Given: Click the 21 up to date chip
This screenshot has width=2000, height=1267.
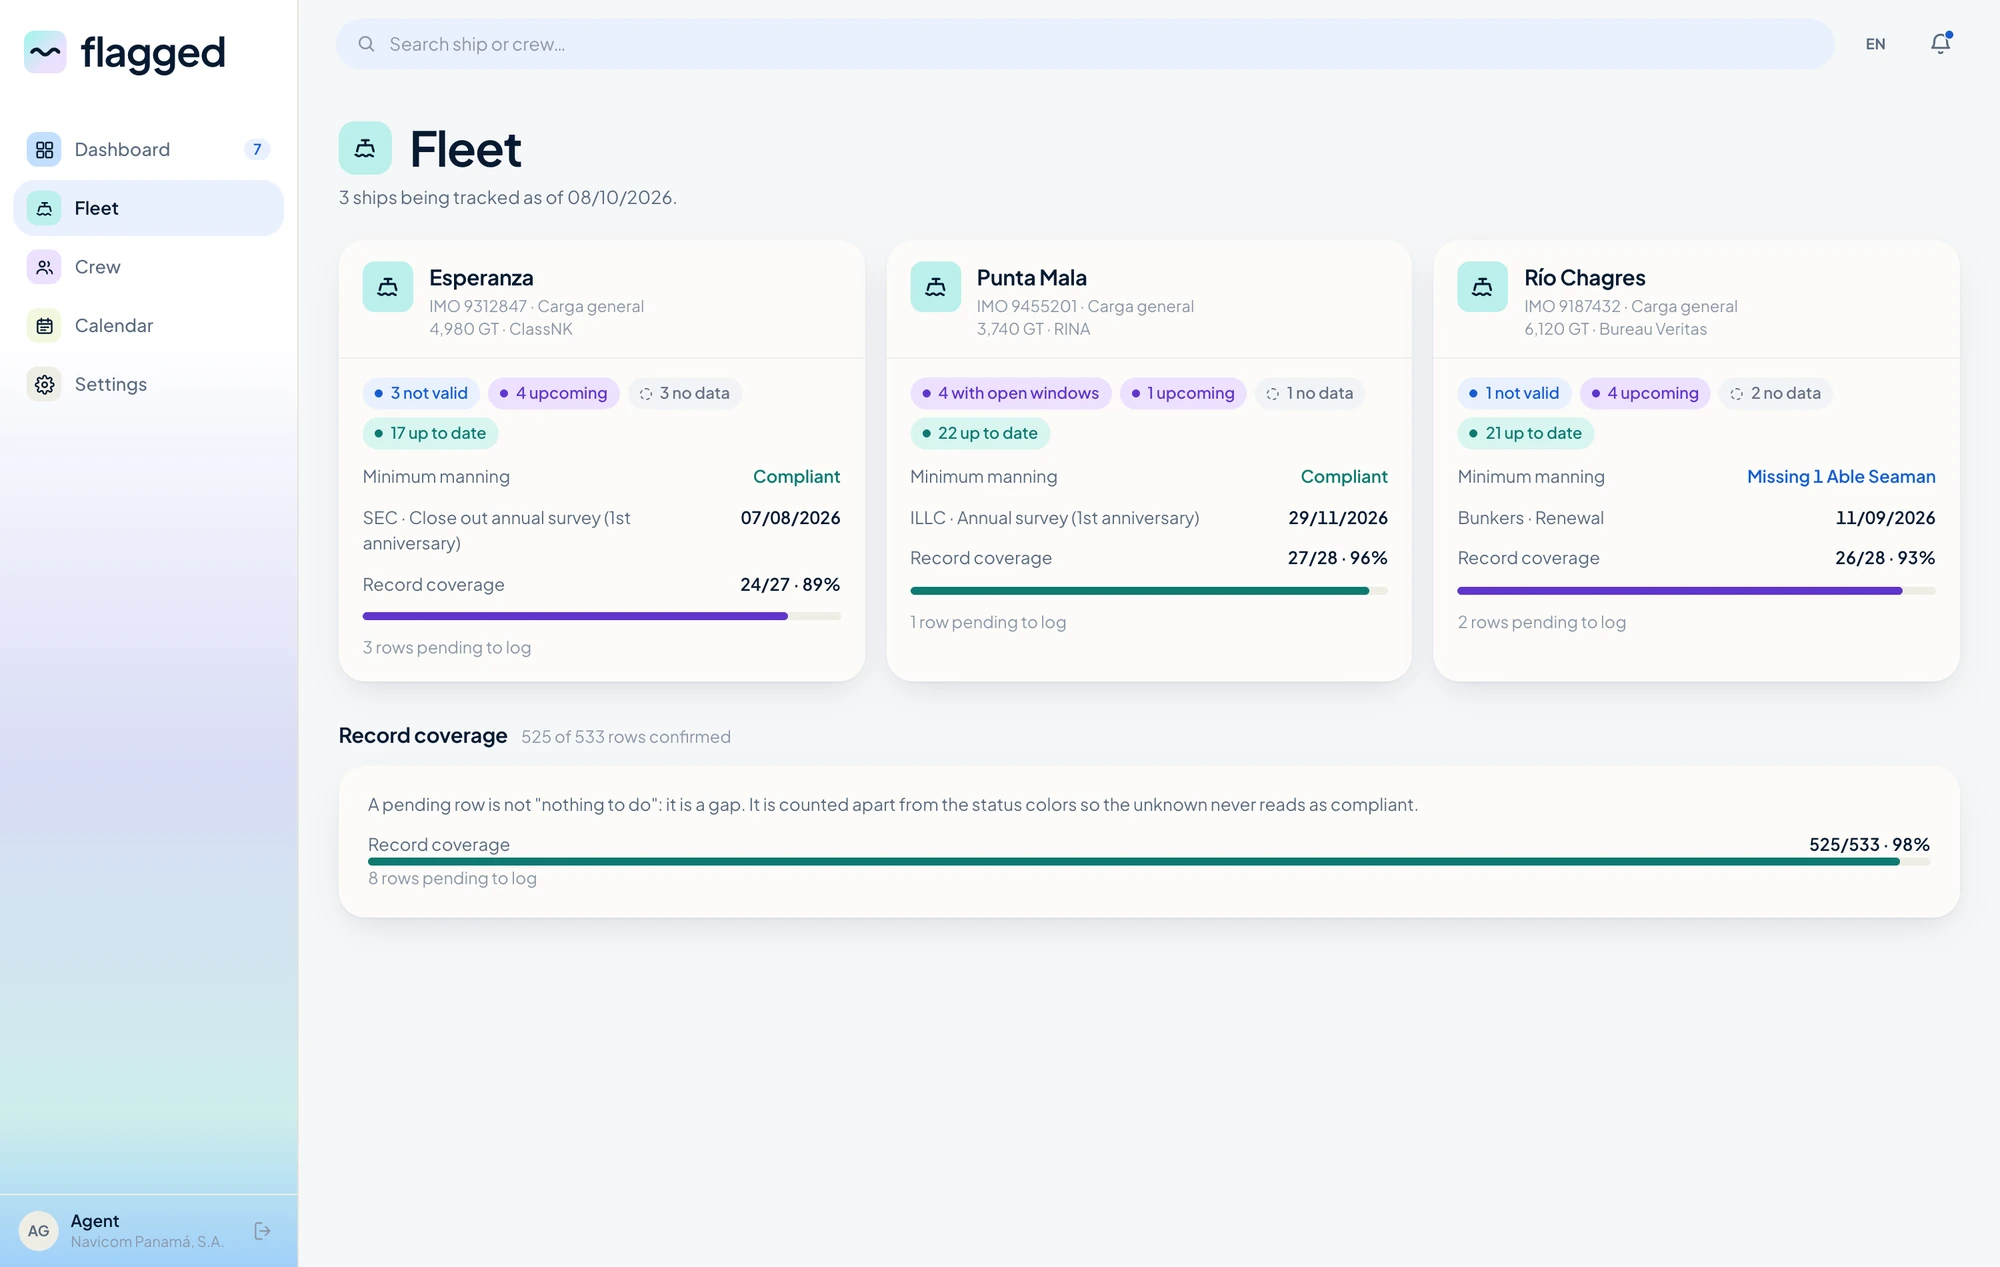Looking at the screenshot, I should click(1525, 433).
